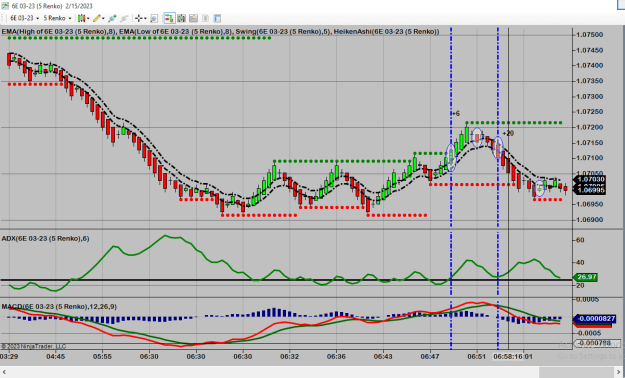Click the 06:36 time axis label
Image resolution: width=625 pixels, height=378 pixels.
click(336, 356)
